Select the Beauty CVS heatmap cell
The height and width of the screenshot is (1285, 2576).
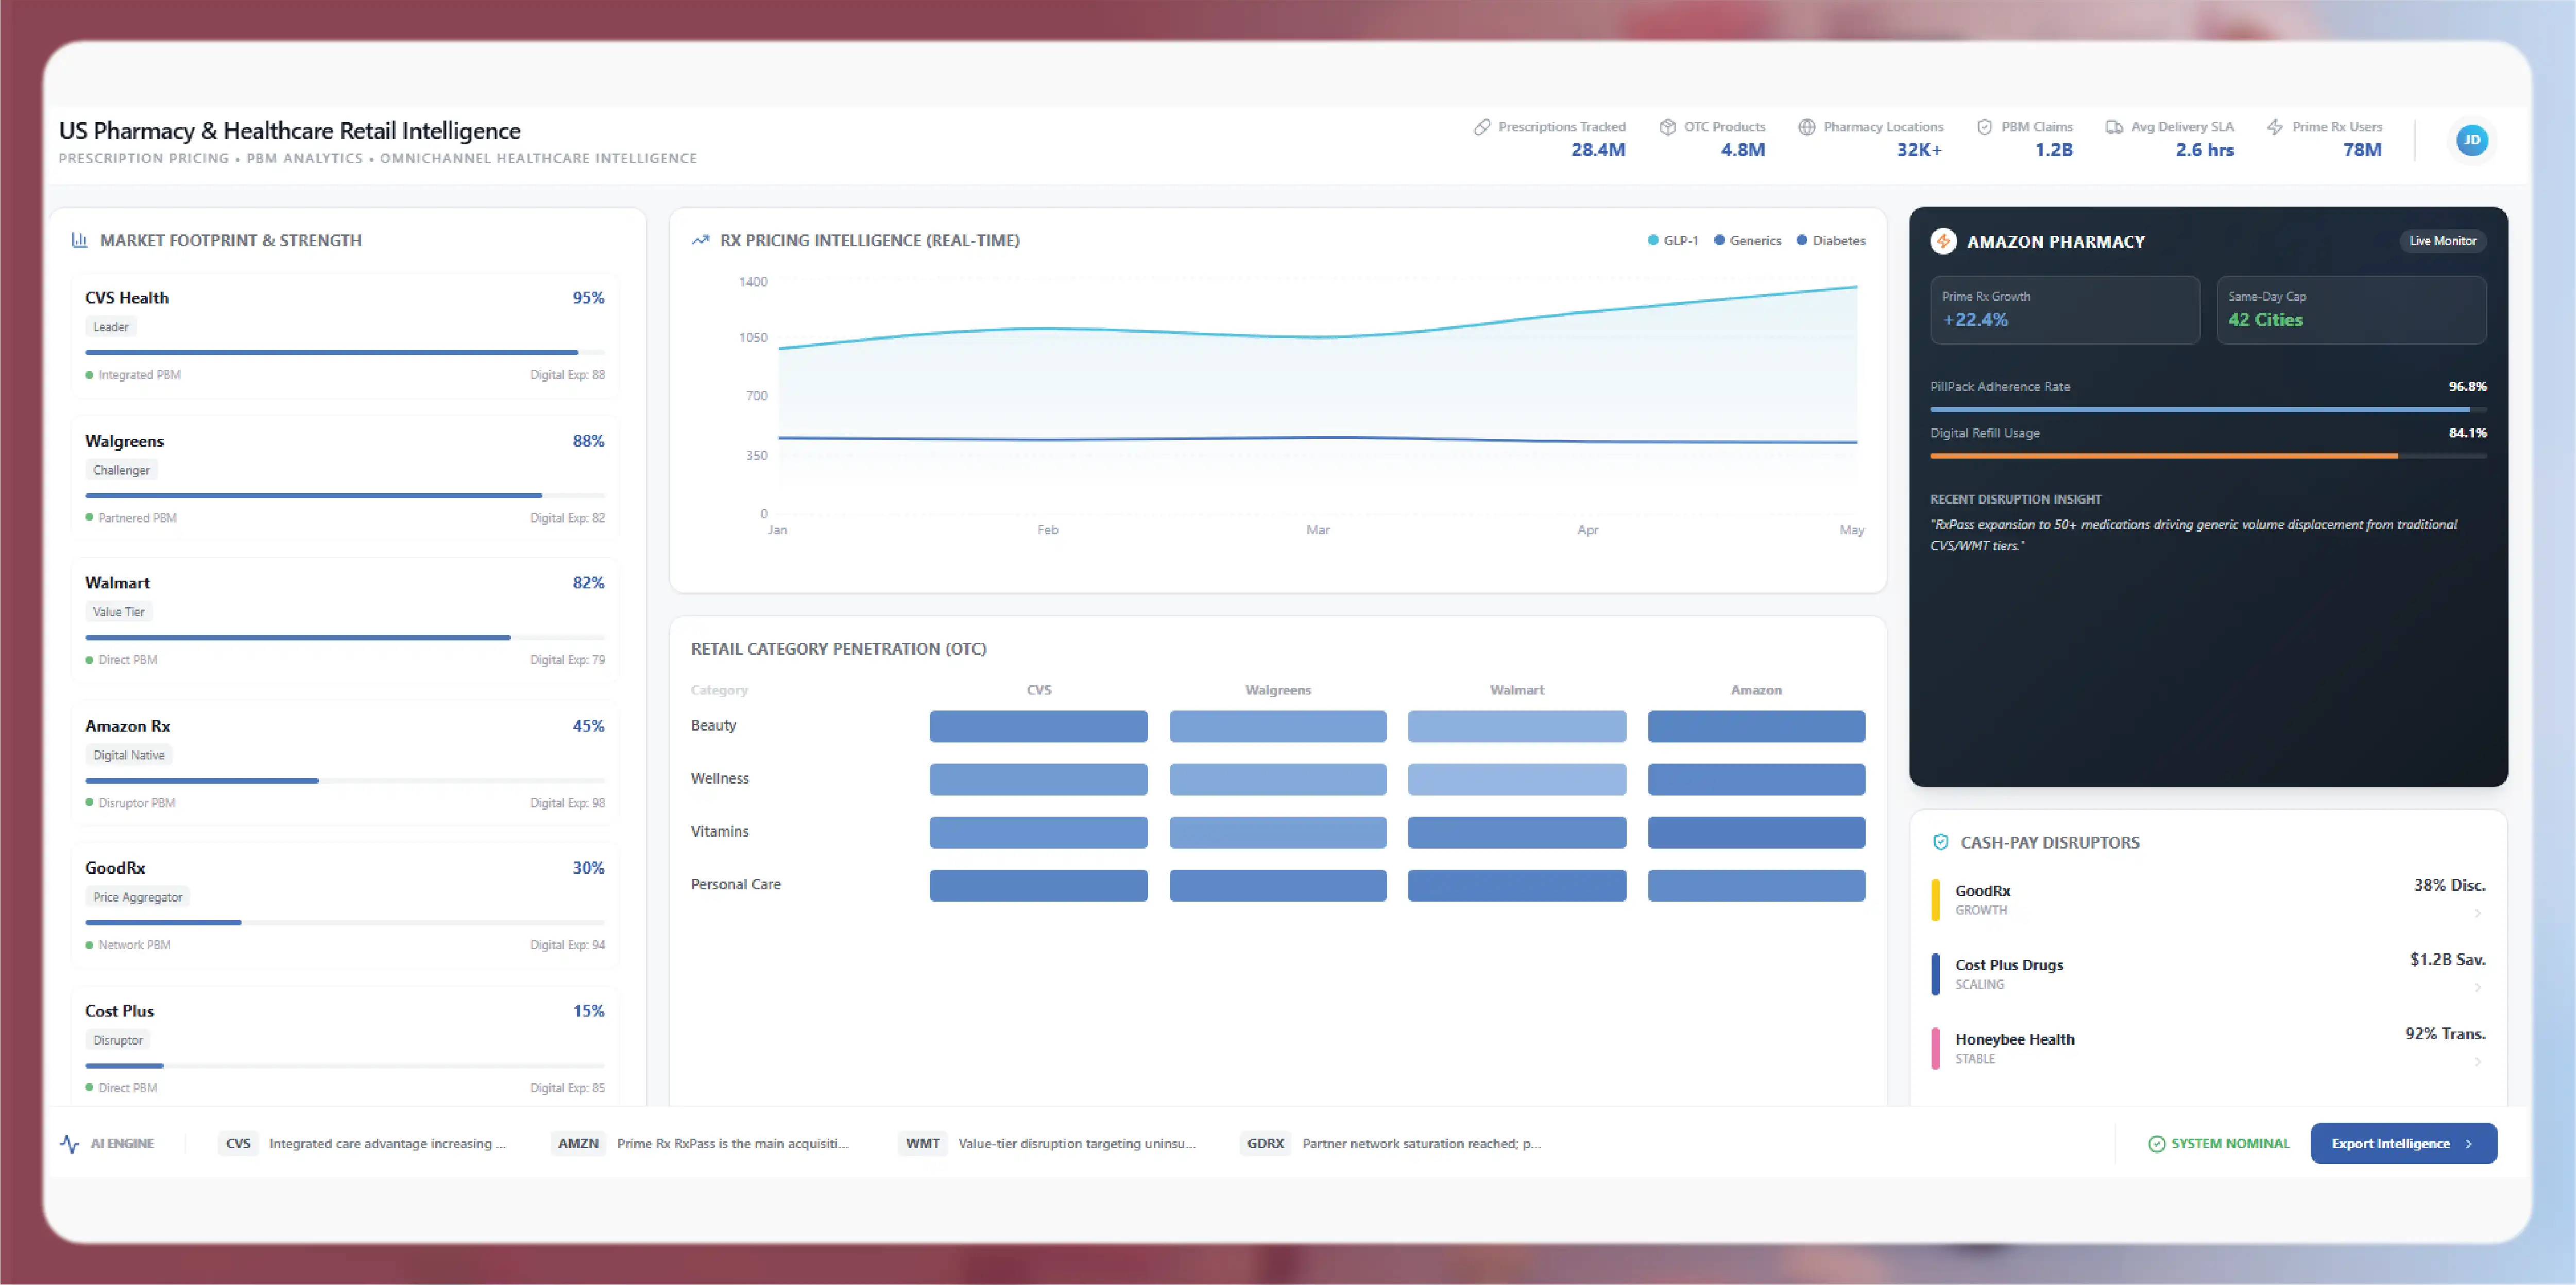(1038, 726)
